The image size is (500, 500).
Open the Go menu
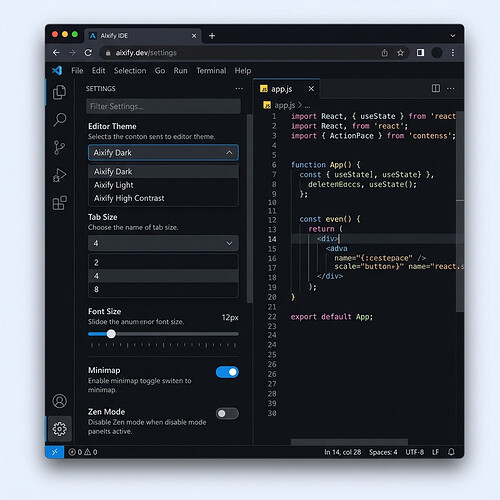(160, 71)
